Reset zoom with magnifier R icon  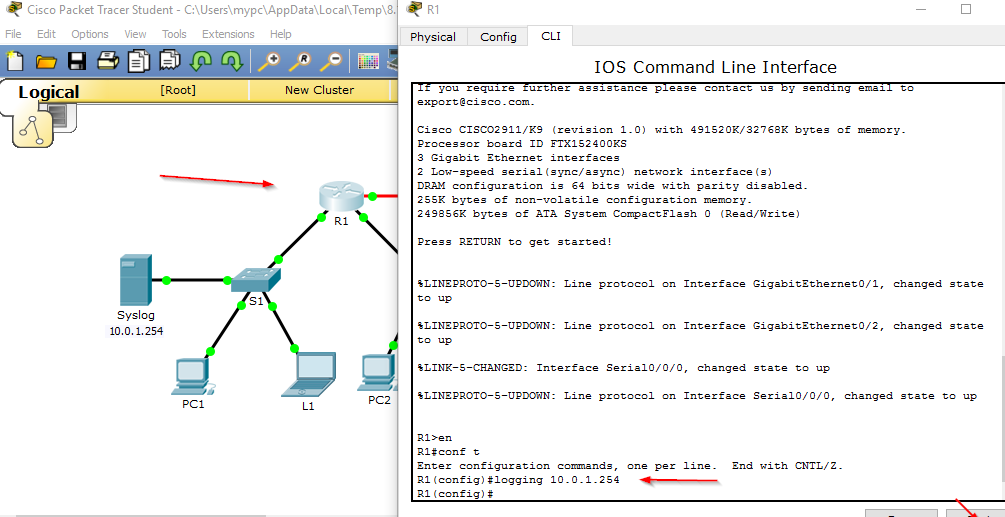click(300, 62)
